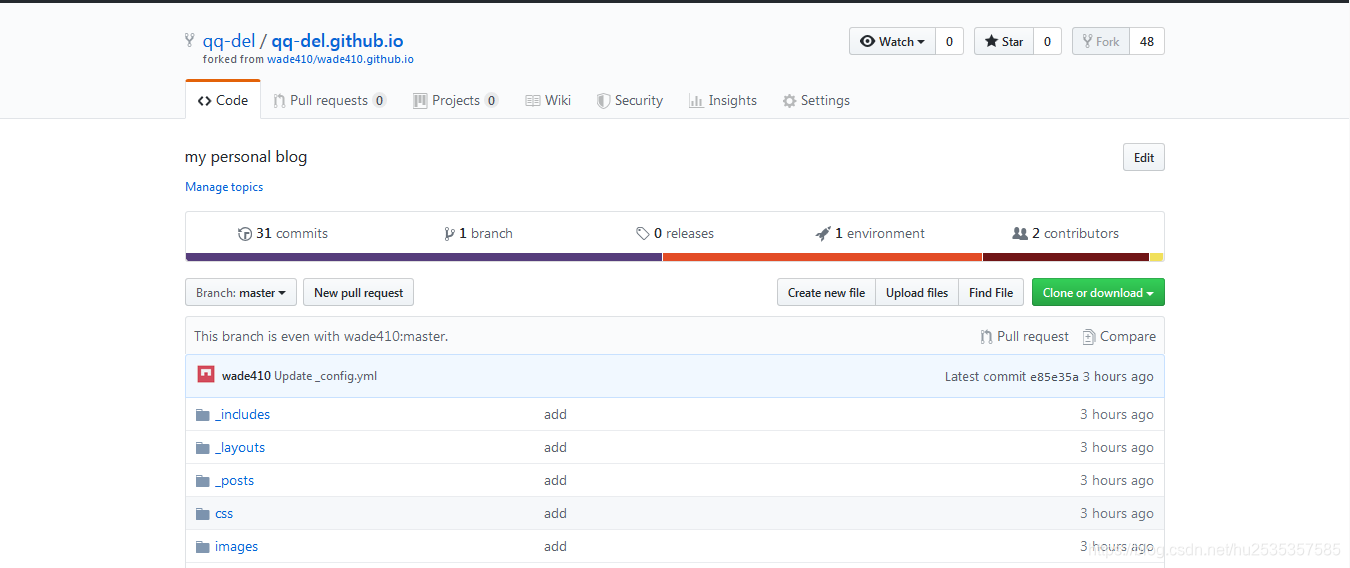Image resolution: width=1350 pixels, height=568 pixels.
Task: Open commit hash e85e35a
Action: pos(1054,377)
